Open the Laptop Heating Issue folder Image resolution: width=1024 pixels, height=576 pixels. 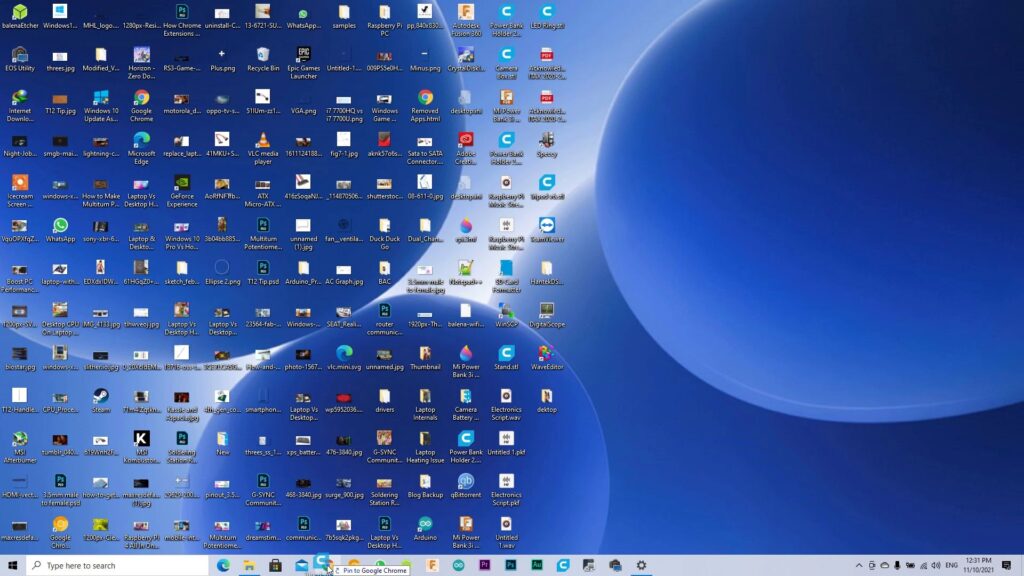click(x=425, y=447)
